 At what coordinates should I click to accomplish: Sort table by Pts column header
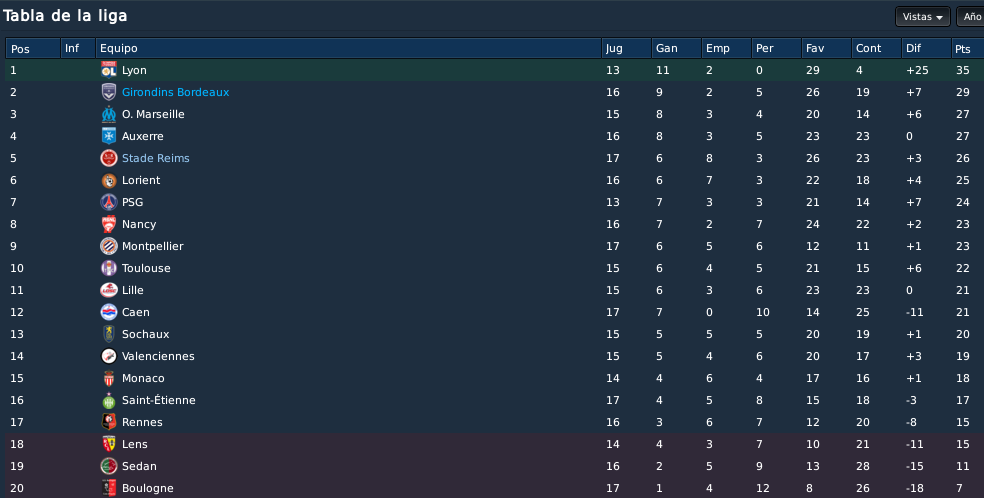967,48
